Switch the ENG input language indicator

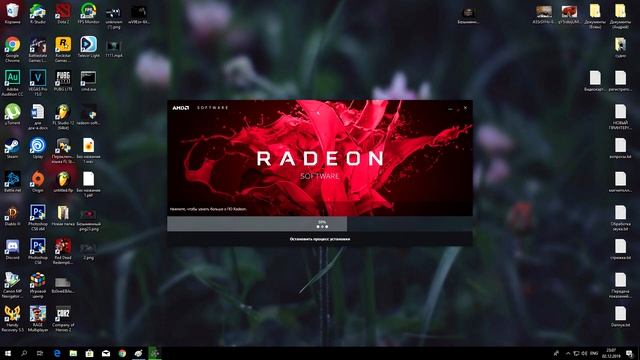click(594, 353)
